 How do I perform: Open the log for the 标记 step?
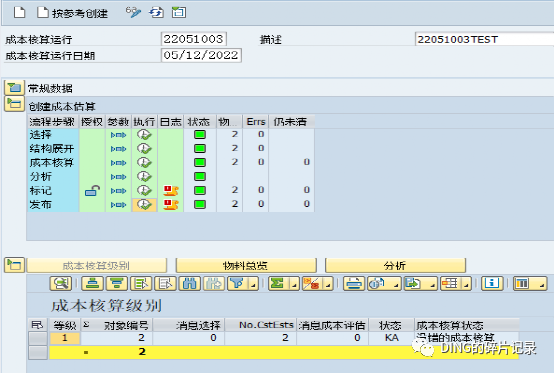coord(171,191)
